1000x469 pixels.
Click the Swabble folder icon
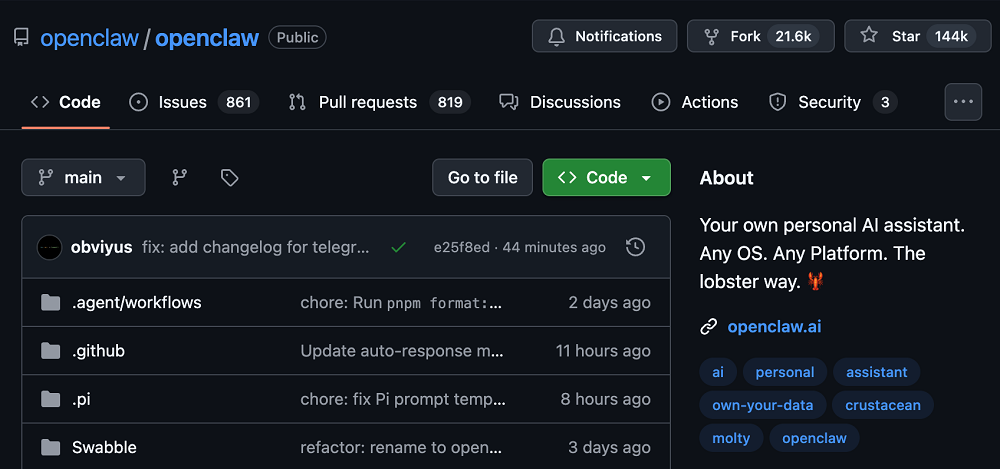pyautogui.click(x=51, y=447)
